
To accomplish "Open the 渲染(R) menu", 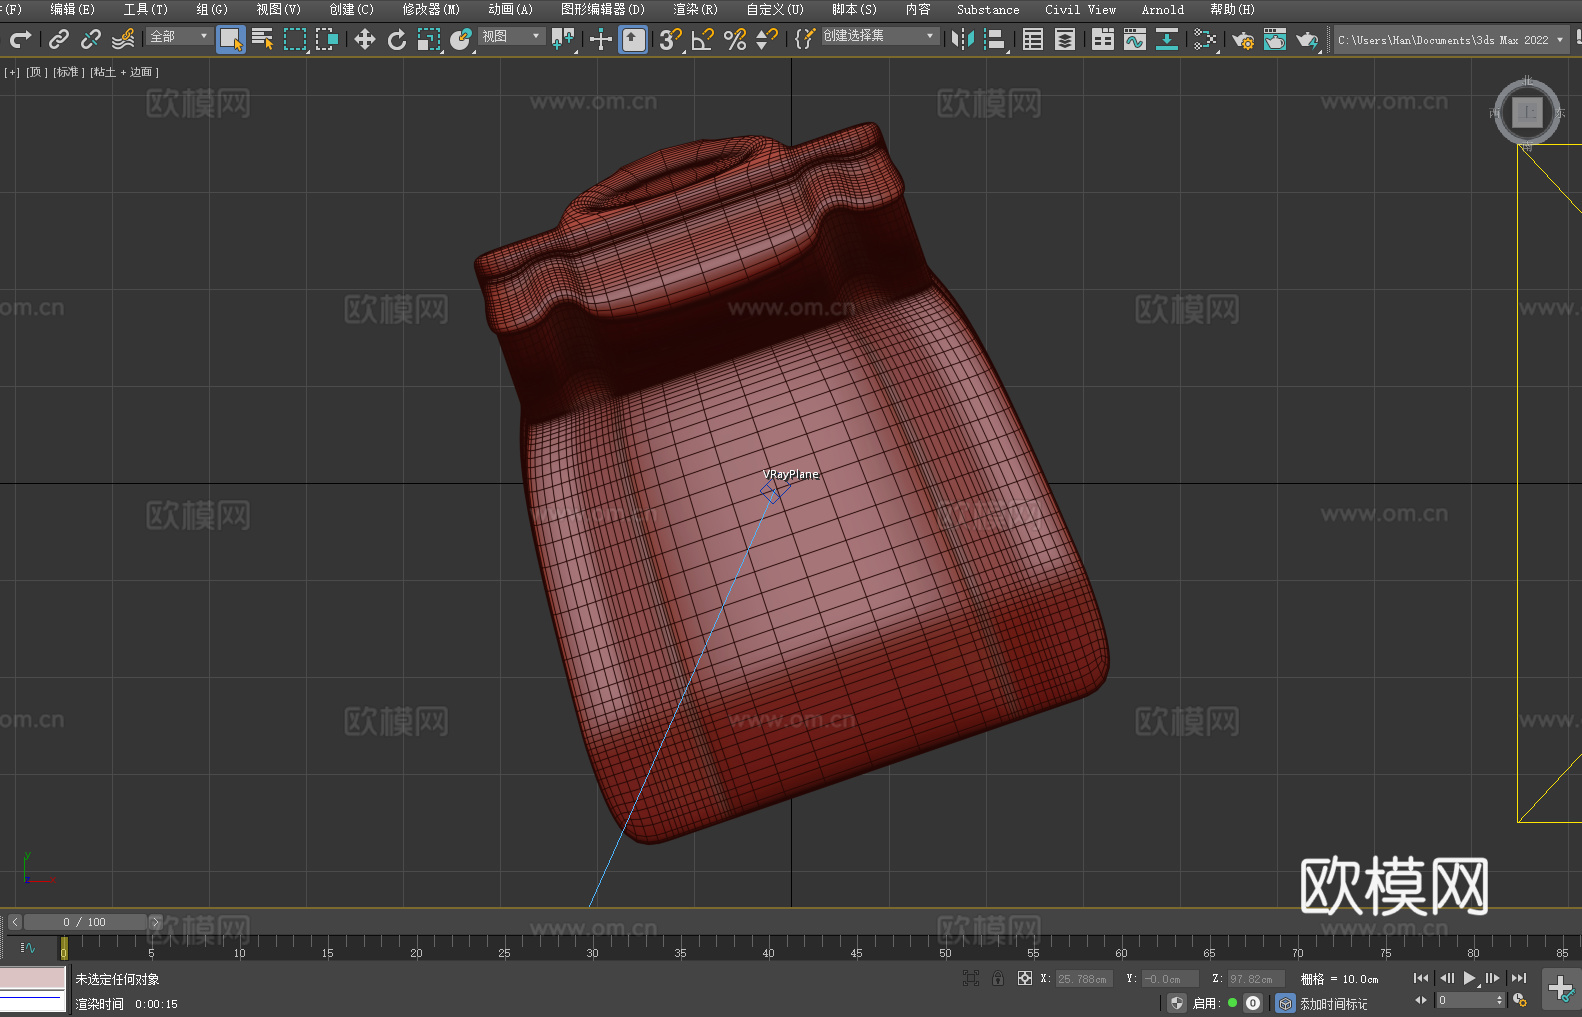I will click(696, 9).
